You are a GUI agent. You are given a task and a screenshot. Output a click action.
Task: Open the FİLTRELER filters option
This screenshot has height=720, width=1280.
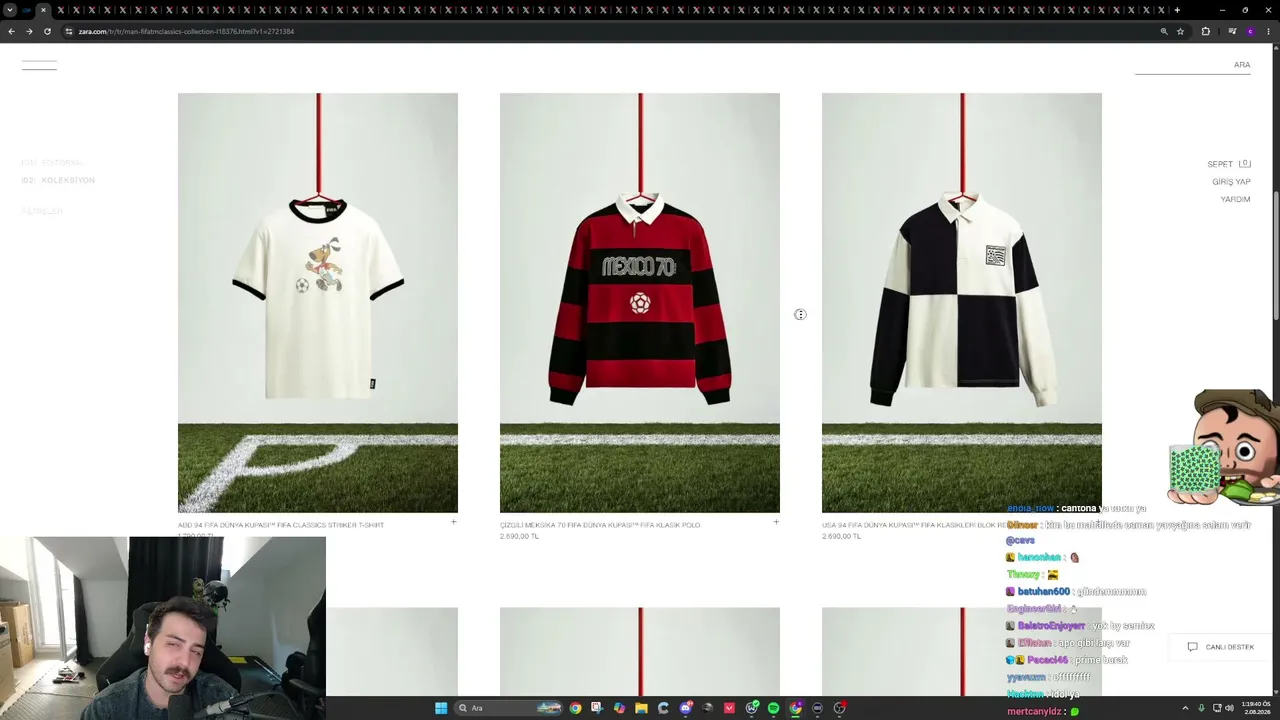click(42, 211)
